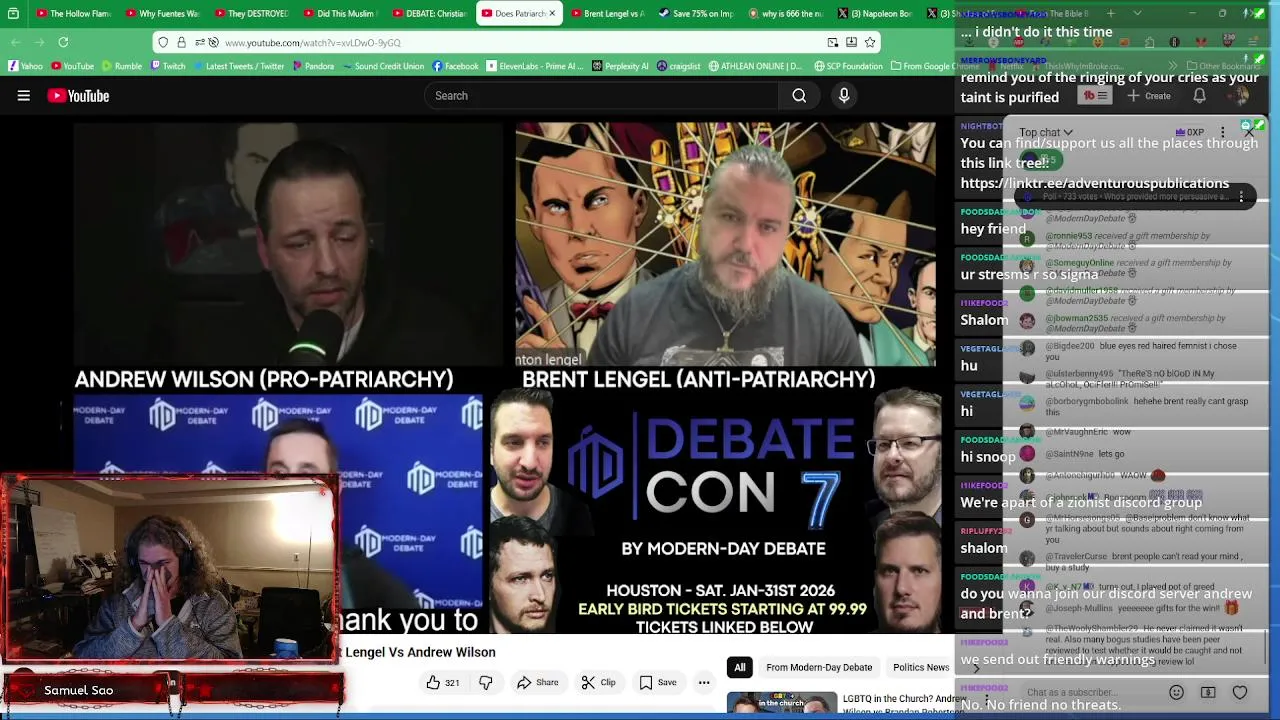Create a clip with the Clip button

coord(598,683)
